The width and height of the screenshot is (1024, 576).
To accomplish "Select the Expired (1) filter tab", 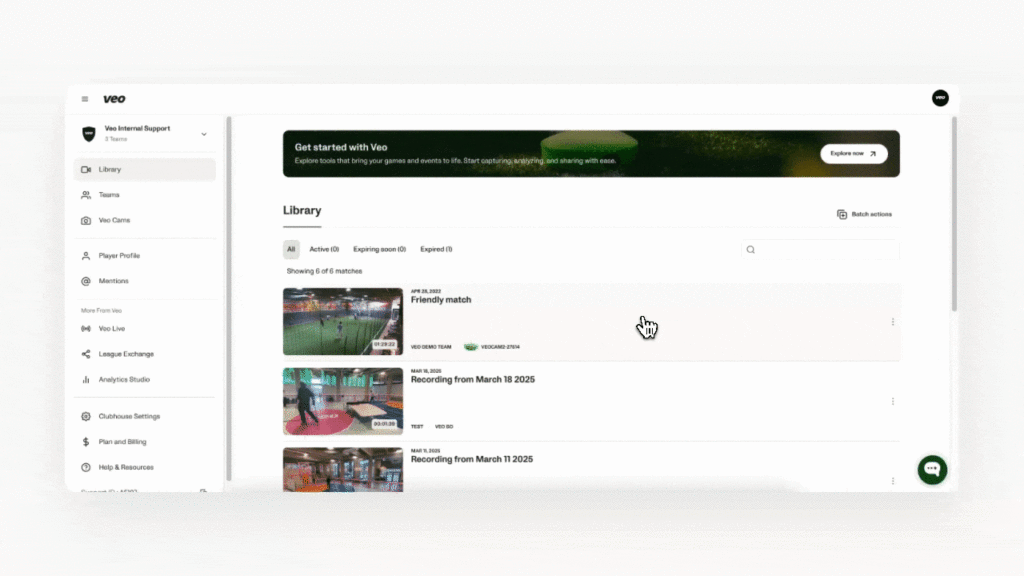I will click(436, 249).
